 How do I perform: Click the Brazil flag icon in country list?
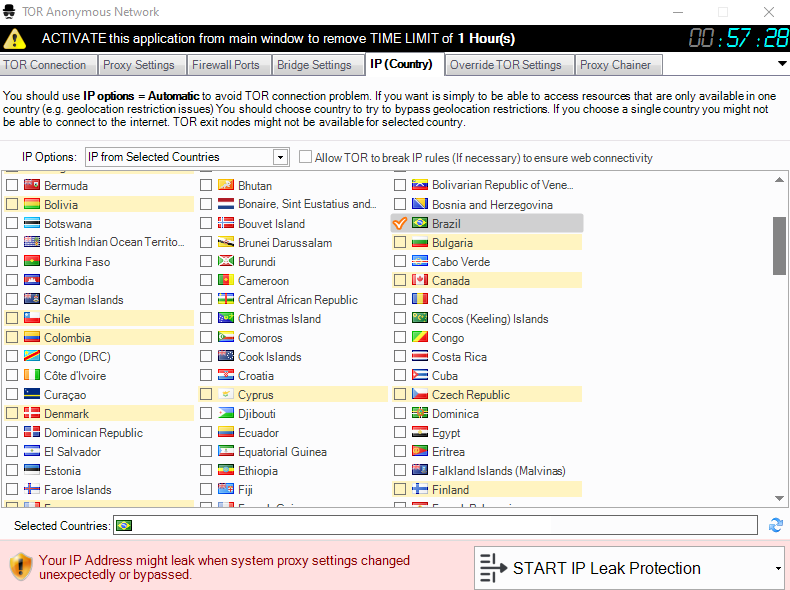coord(420,223)
